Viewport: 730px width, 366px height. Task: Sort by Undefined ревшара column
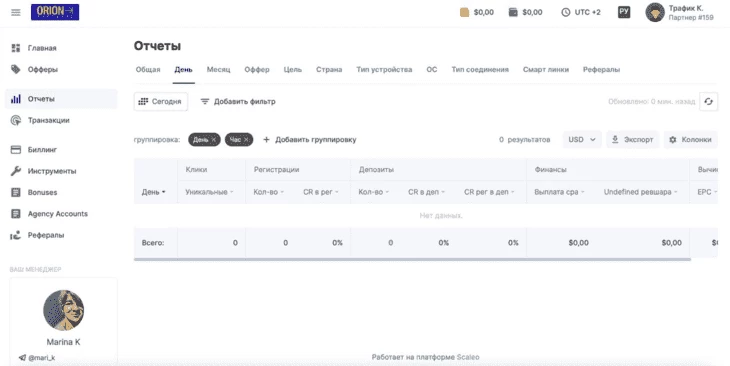[640, 192]
